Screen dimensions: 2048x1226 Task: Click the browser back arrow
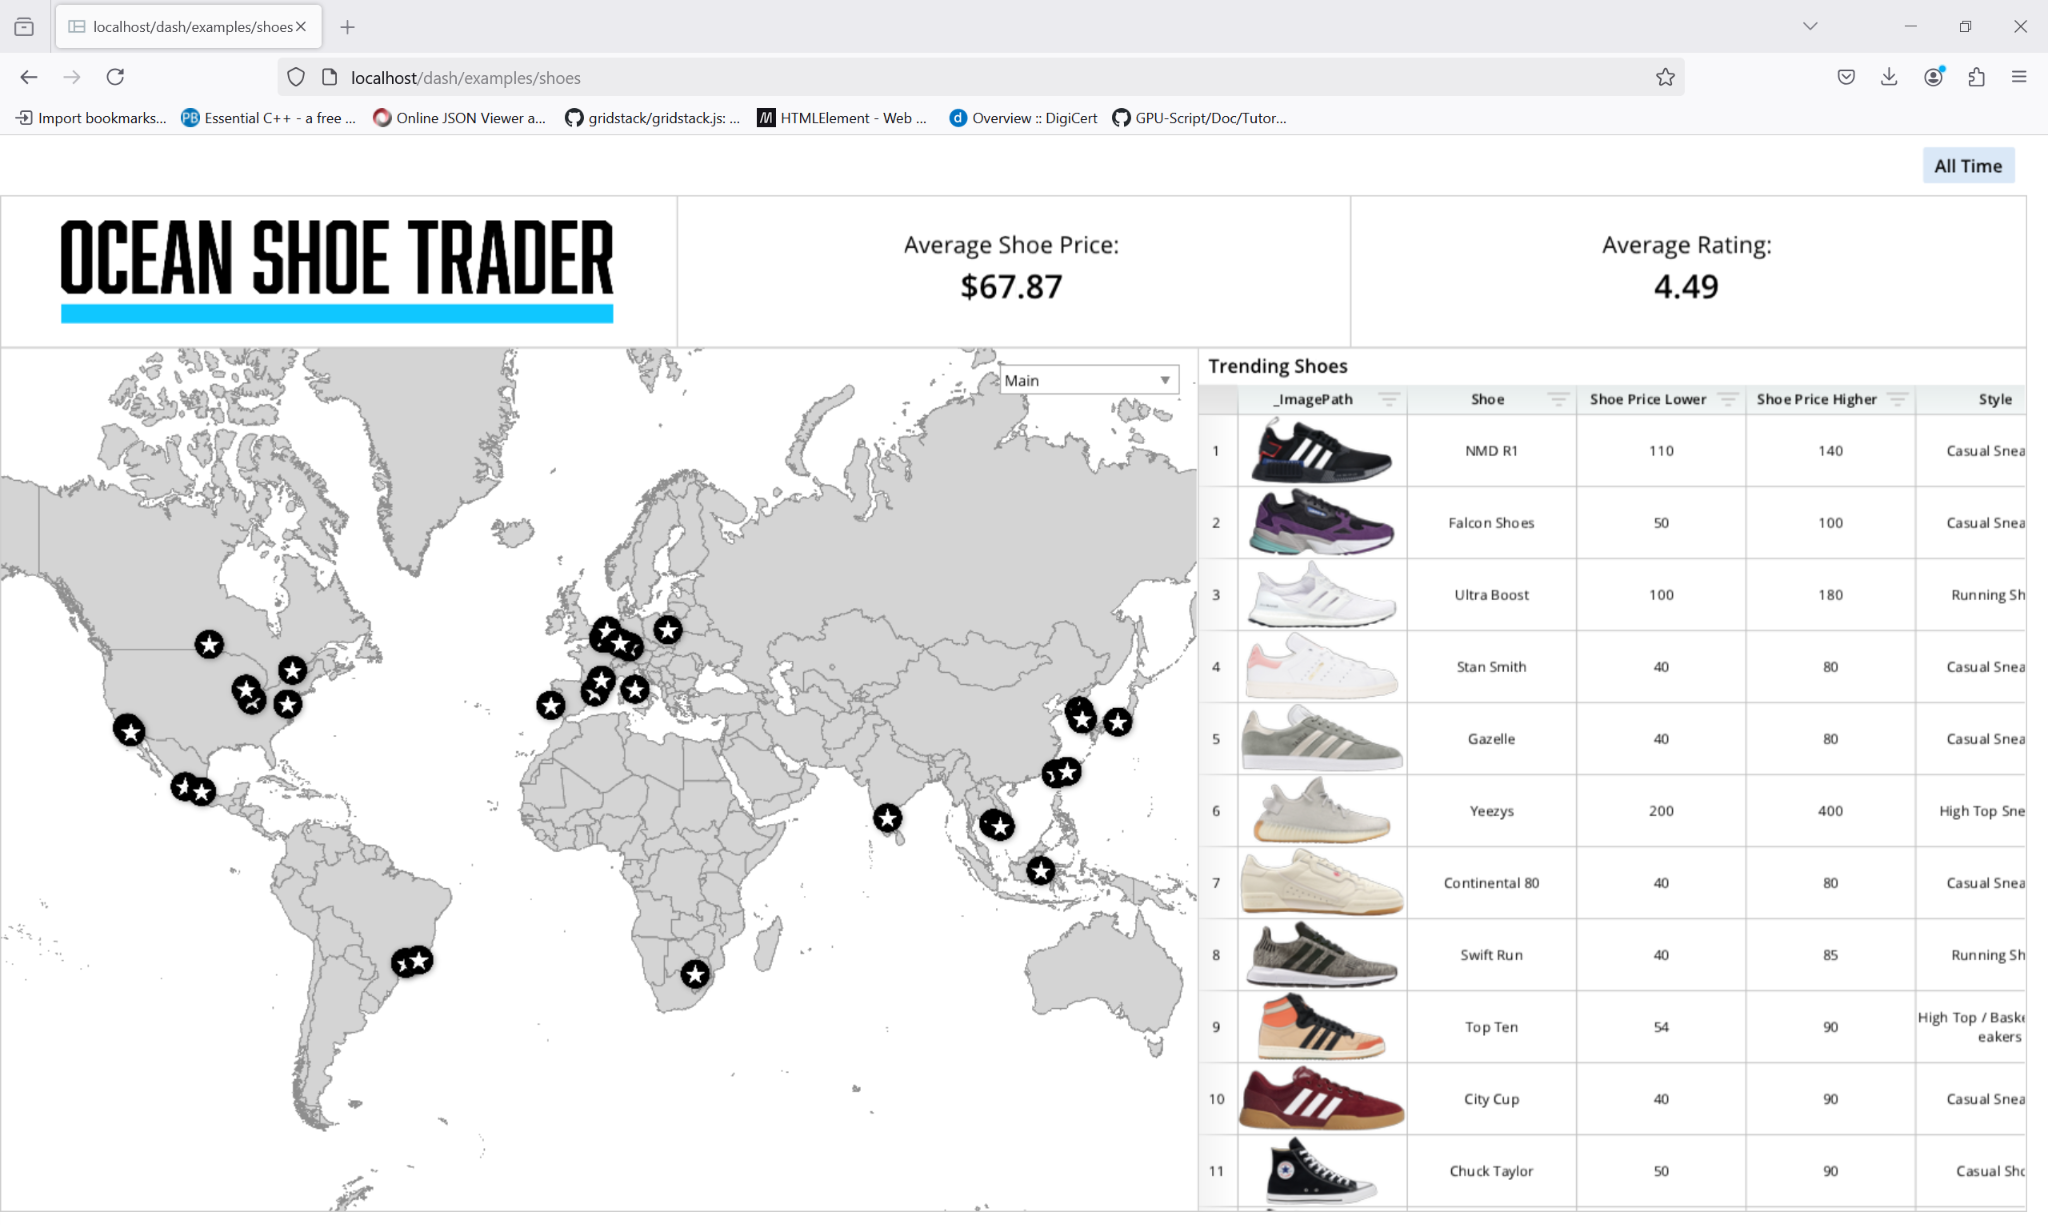pyautogui.click(x=29, y=77)
